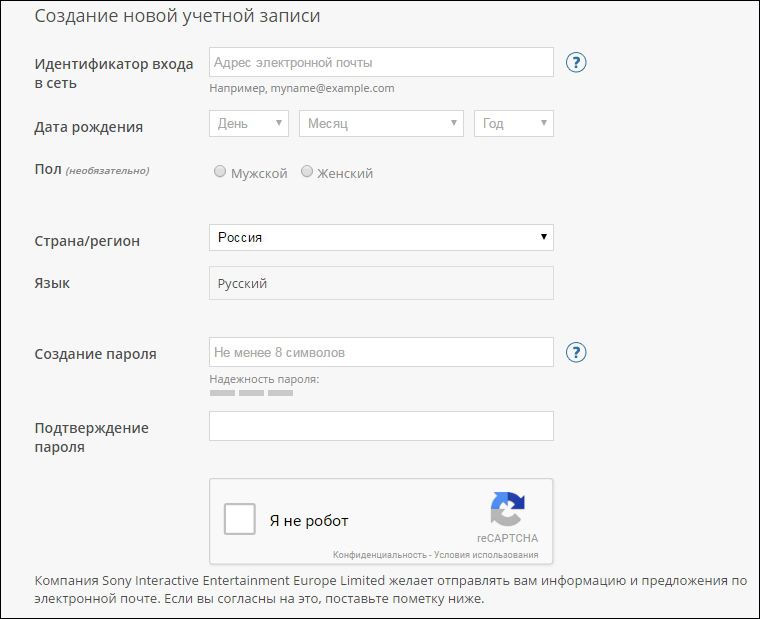Expand the Страна/регион dropdown showing Россия
The width and height of the screenshot is (760, 619).
coord(381,237)
